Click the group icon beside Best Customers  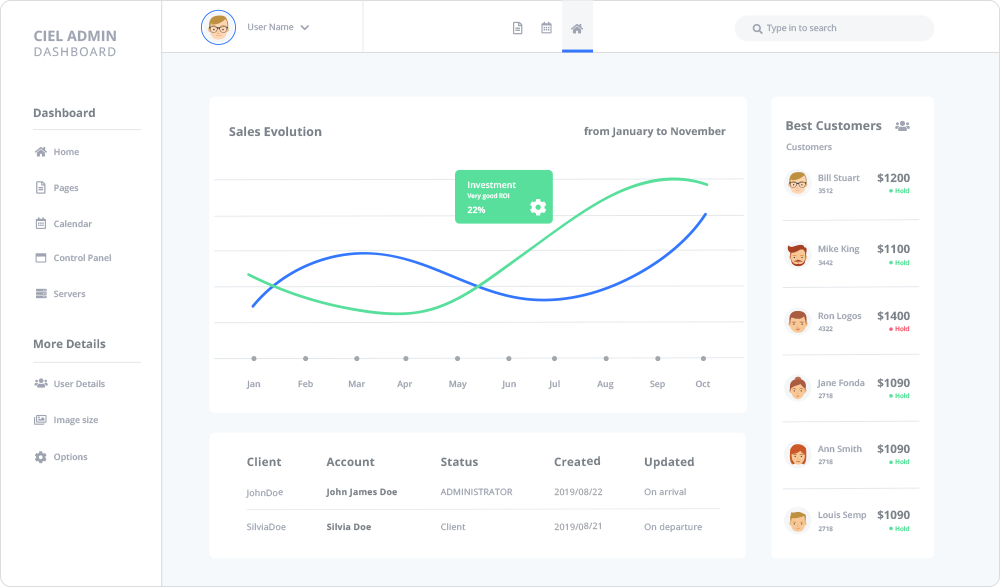[x=902, y=126]
